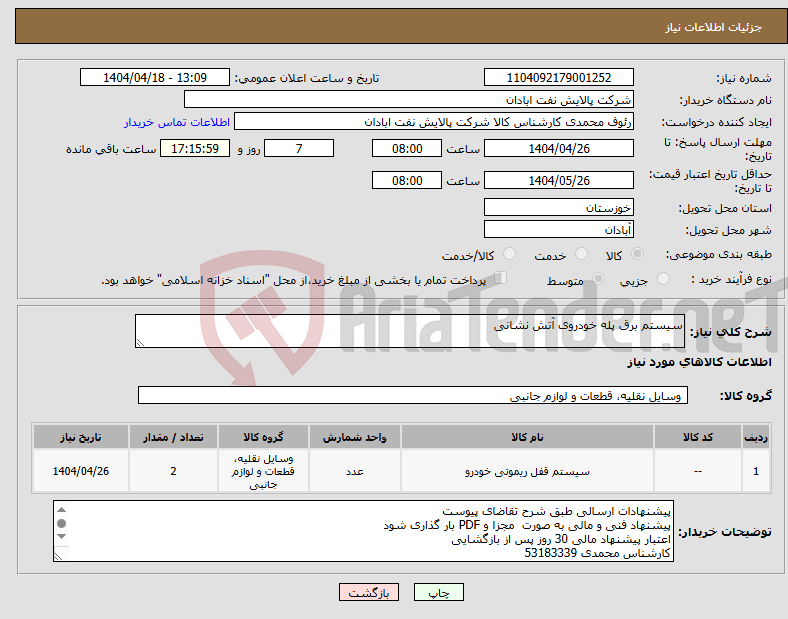
Task: Select the کالا radio button
Action: [x=637, y=254]
